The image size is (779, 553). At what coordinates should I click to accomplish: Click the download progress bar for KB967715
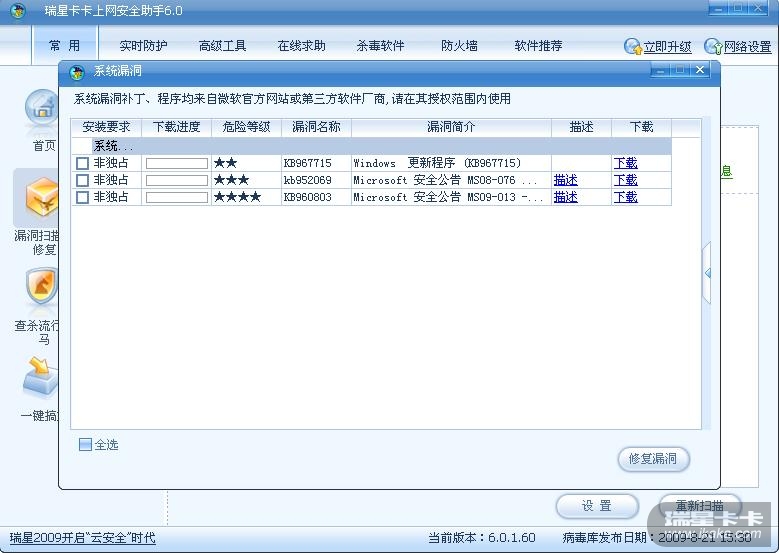click(177, 163)
